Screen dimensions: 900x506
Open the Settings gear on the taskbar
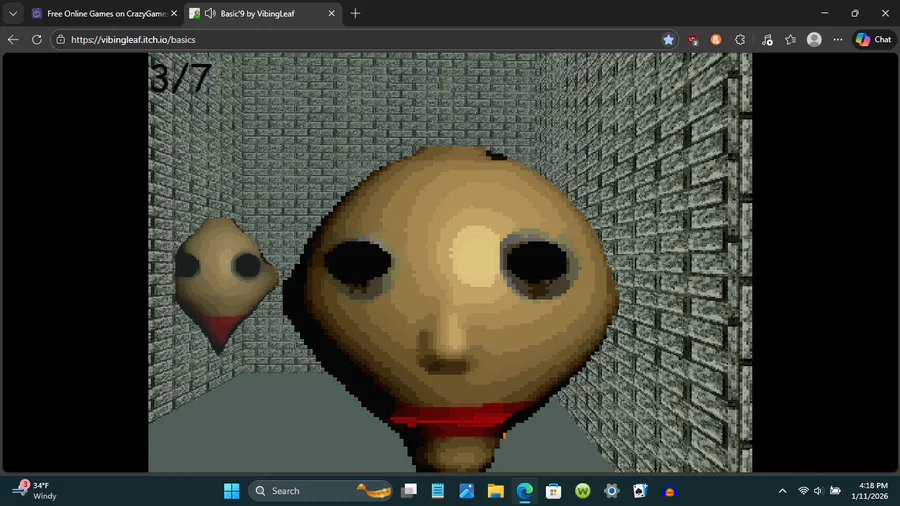pyautogui.click(x=611, y=491)
